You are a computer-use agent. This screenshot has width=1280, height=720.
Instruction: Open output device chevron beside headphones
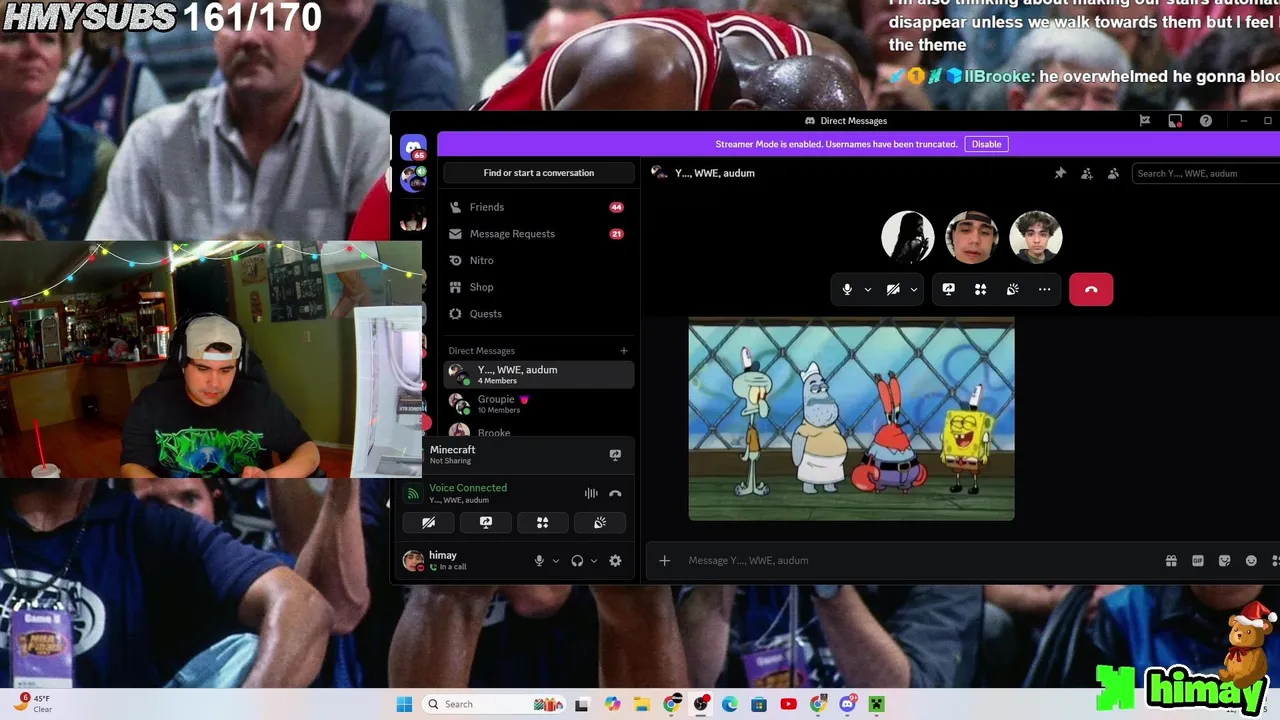[x=594, y=561]
